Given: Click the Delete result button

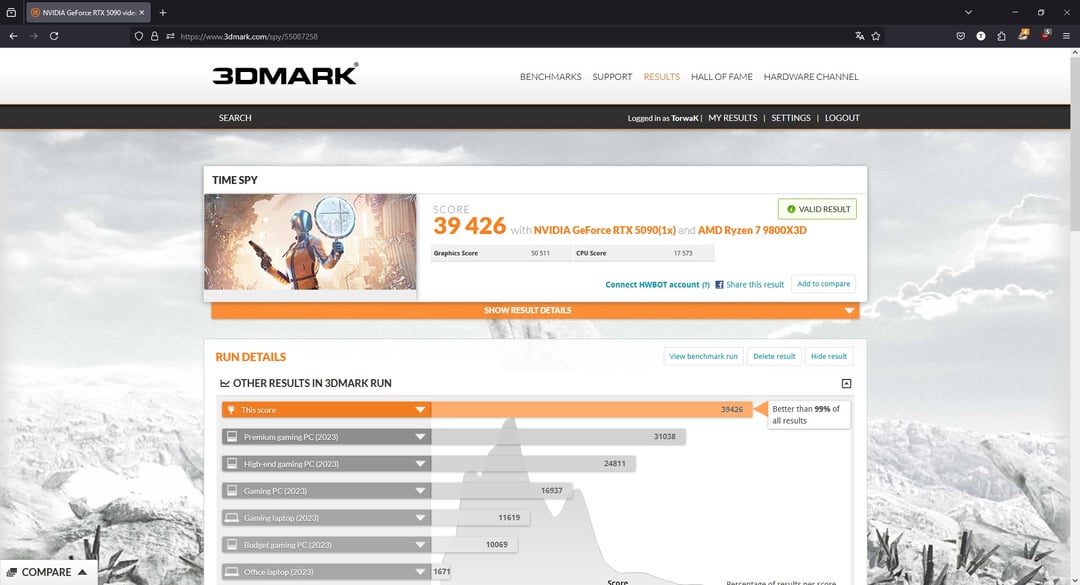Looking at the screenshot, I should click(x=774, y=356).
